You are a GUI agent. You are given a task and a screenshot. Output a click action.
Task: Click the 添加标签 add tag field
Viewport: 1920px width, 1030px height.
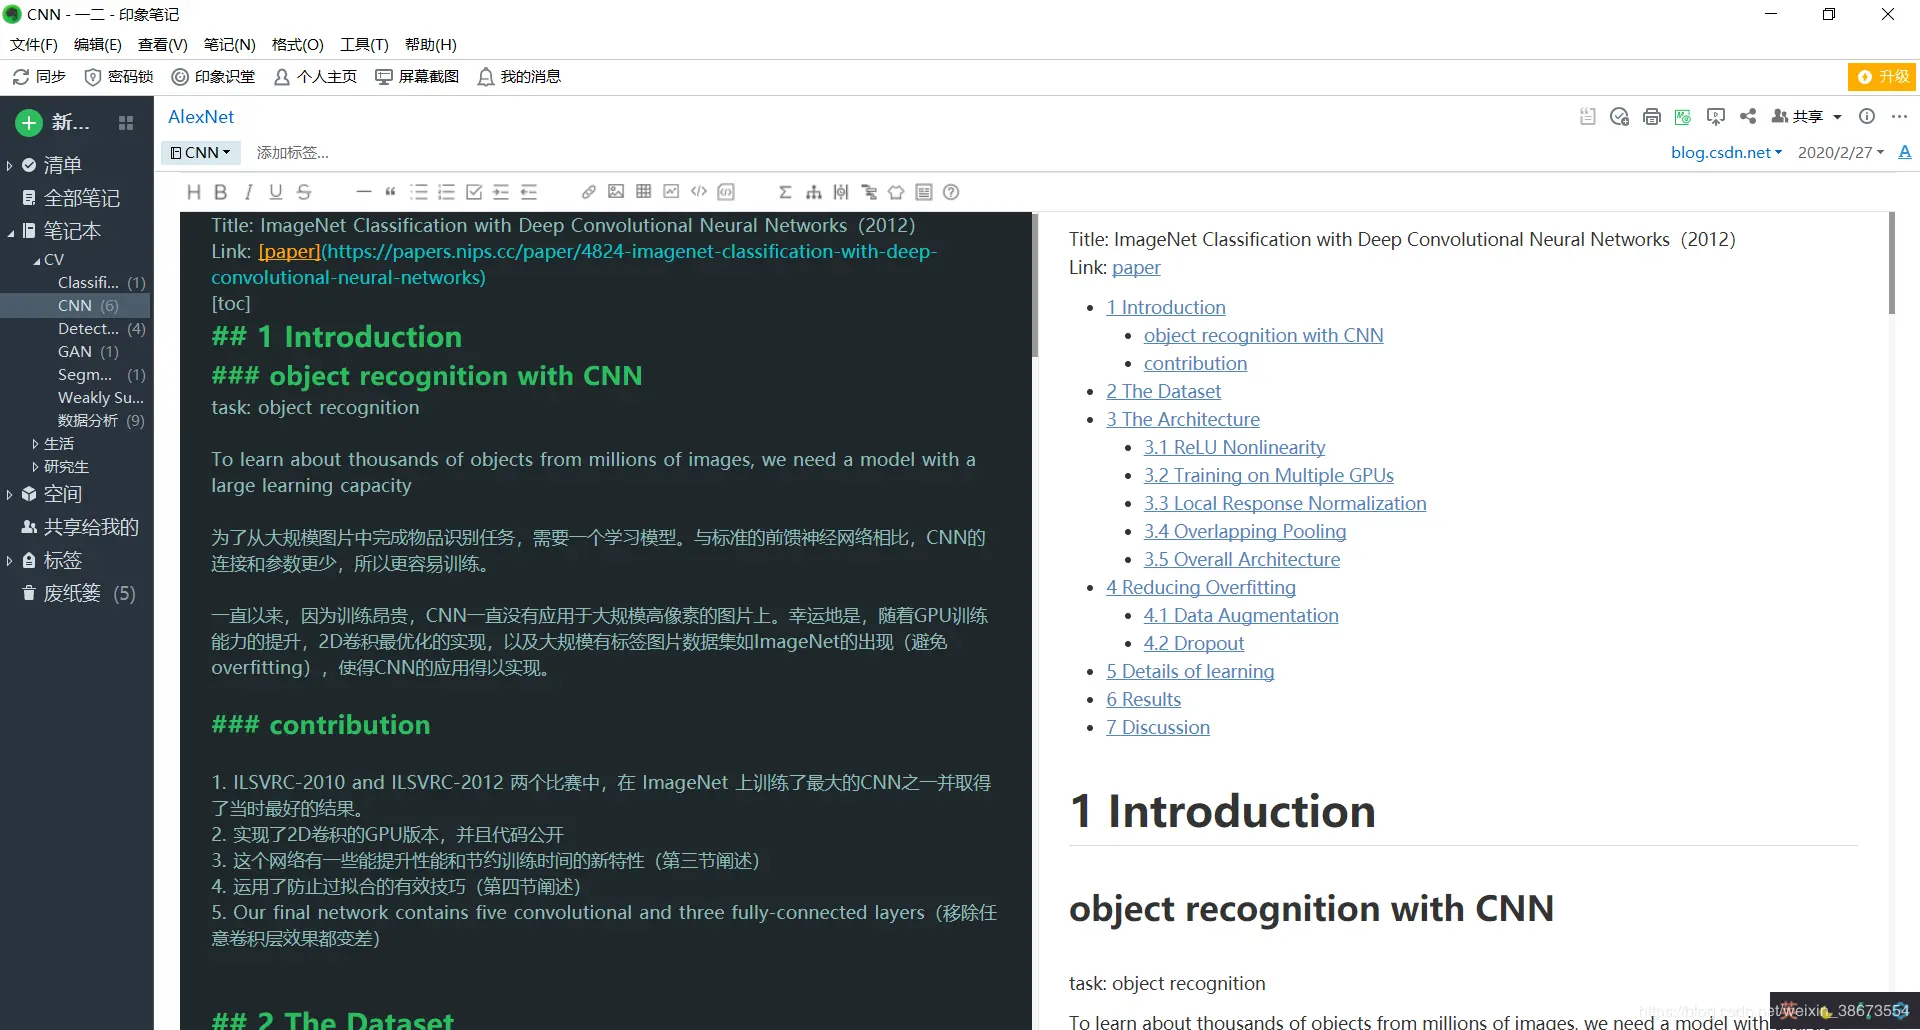point(293,152)
